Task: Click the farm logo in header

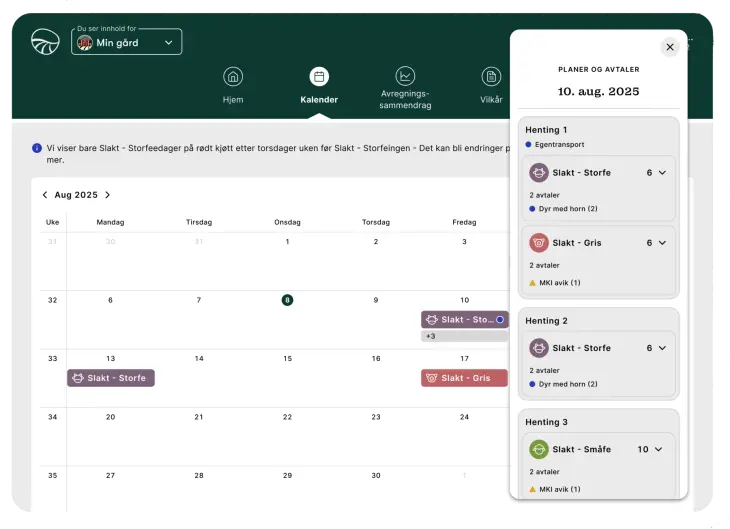Action: click(45, 42)
